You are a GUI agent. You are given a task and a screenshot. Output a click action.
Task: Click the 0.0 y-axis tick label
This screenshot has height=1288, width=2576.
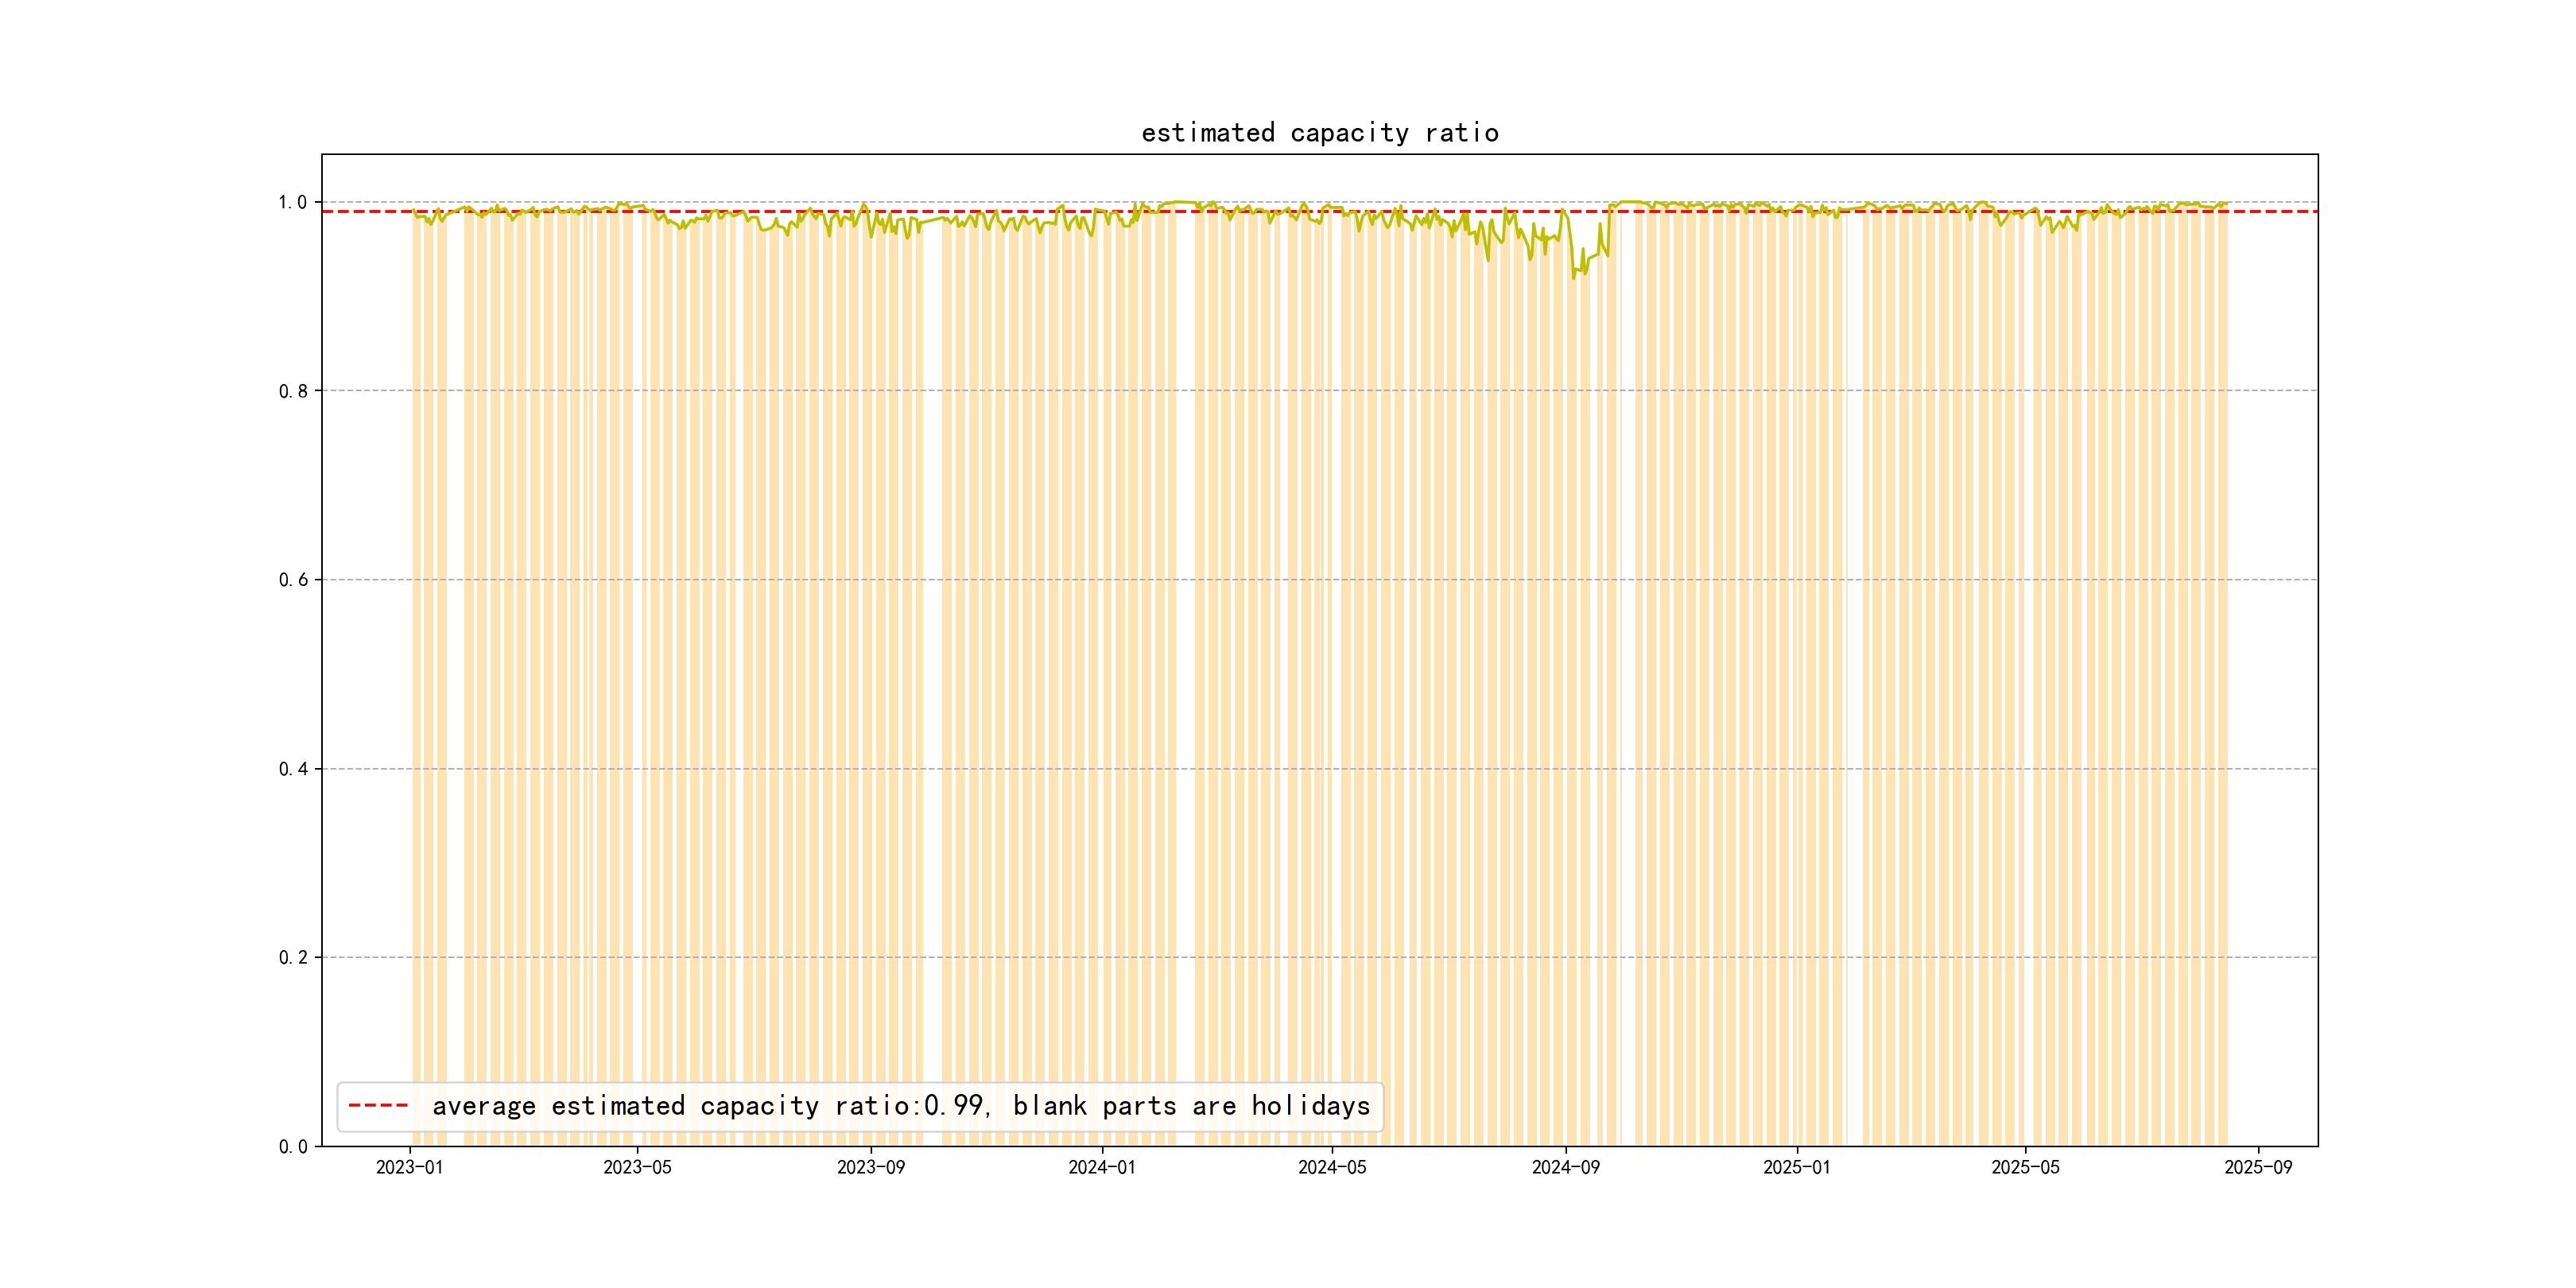click(x=292, y=1146)
